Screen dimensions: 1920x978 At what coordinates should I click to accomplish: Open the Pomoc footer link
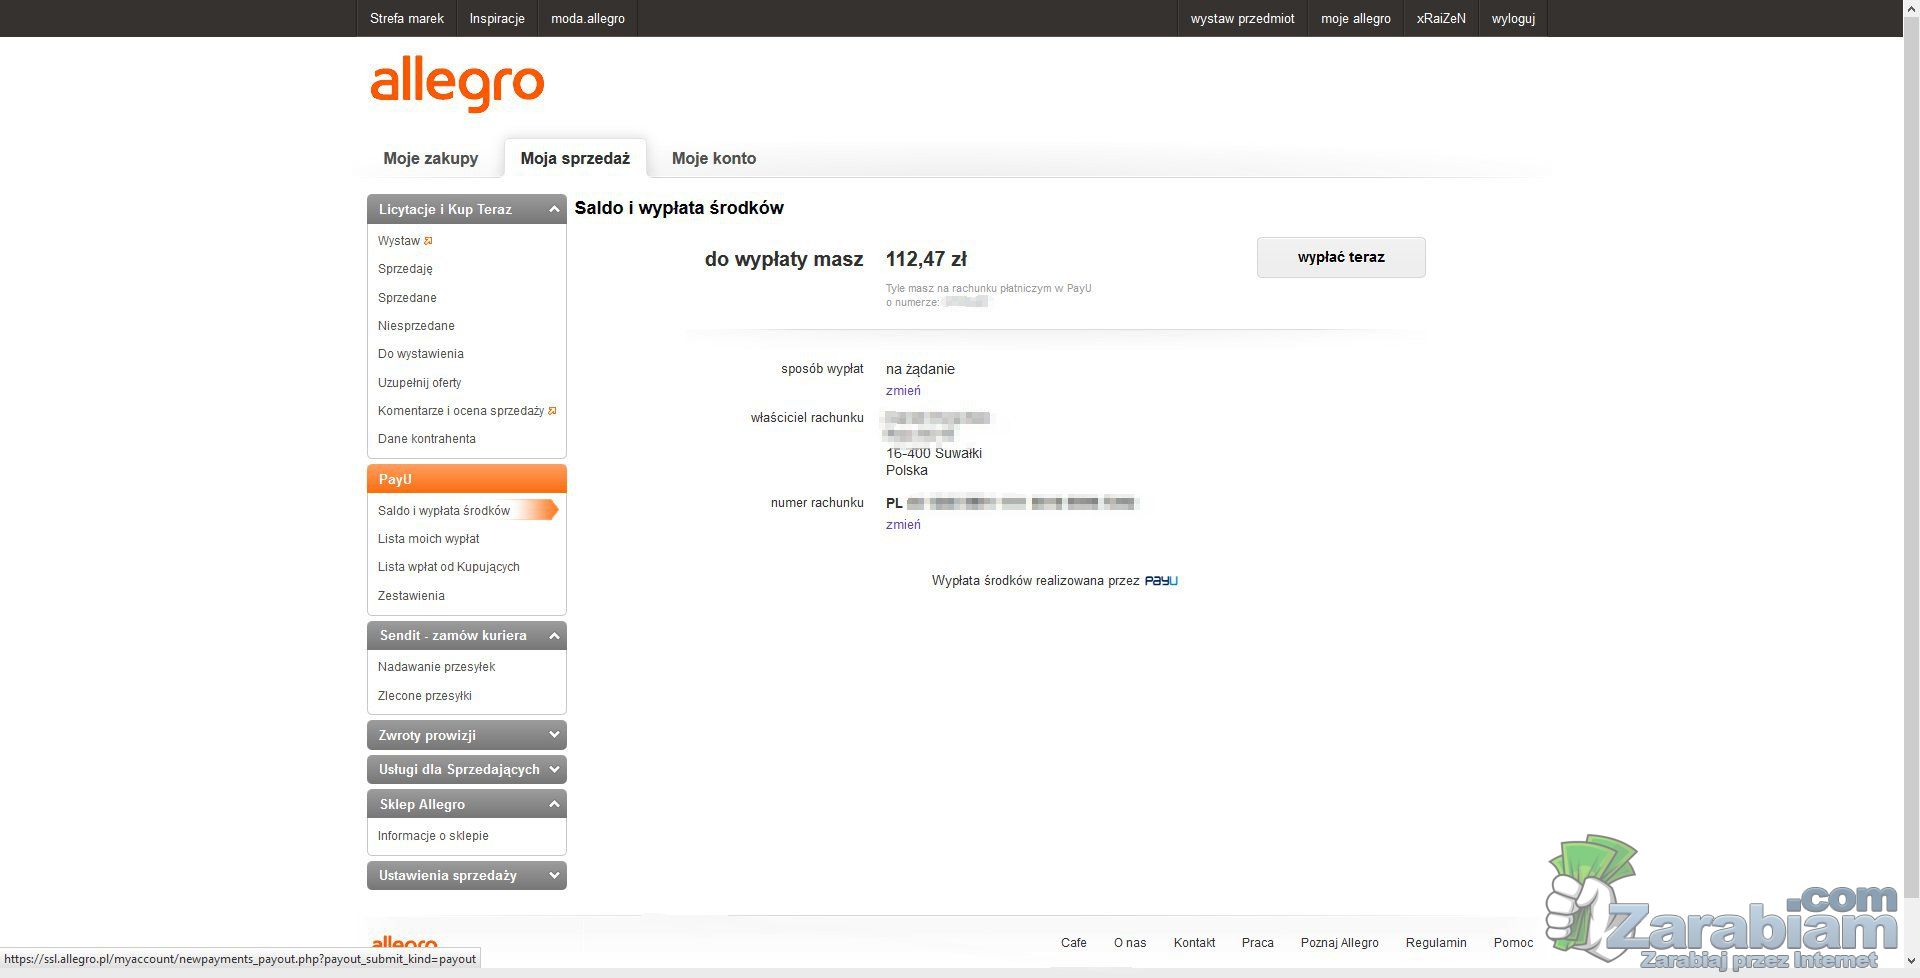(1514, 943)
